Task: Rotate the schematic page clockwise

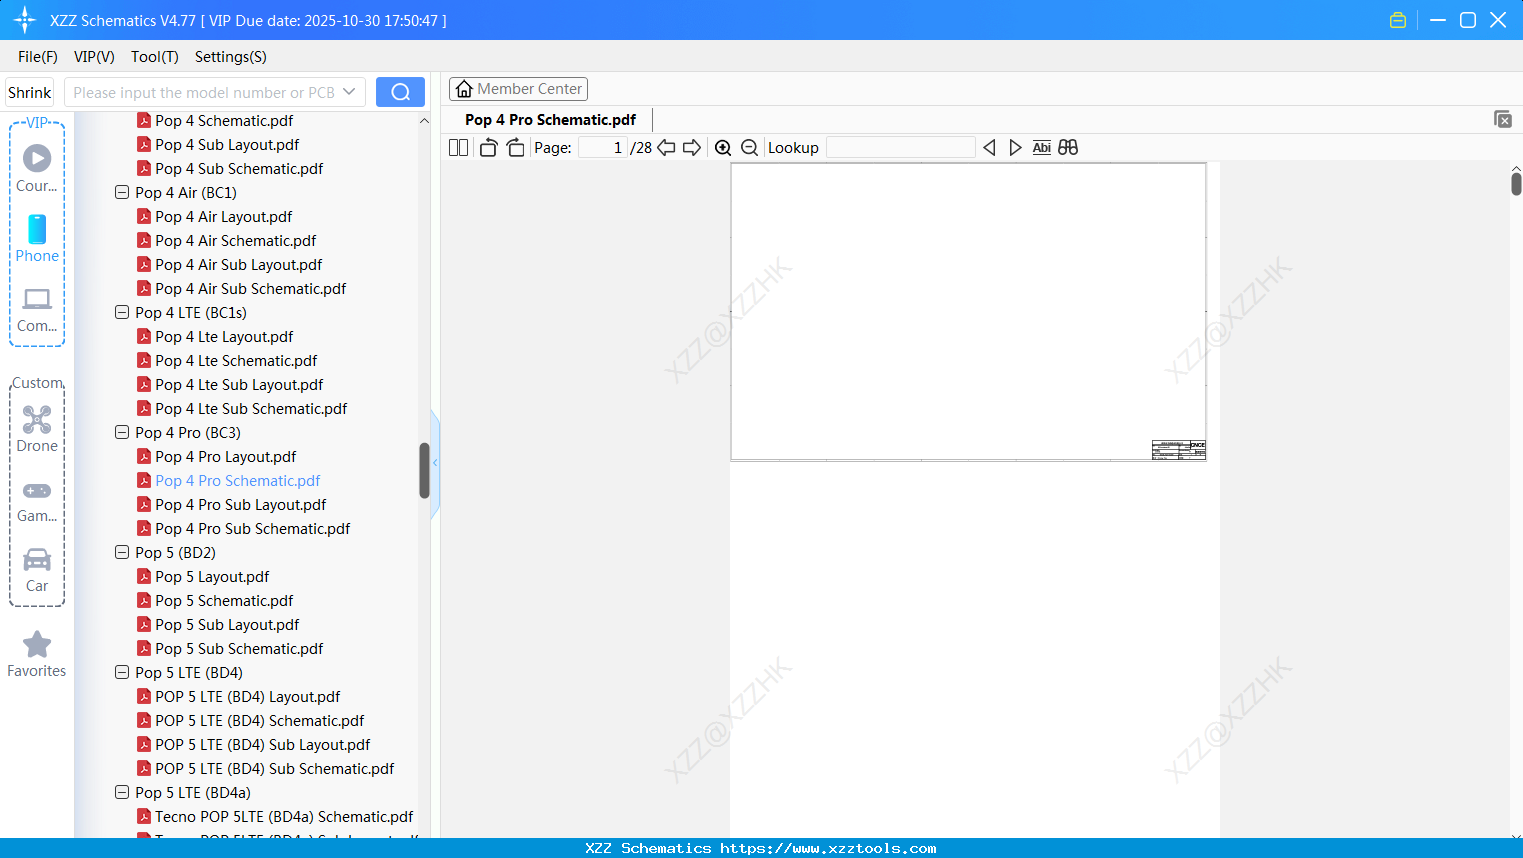Action: point(515,147)
